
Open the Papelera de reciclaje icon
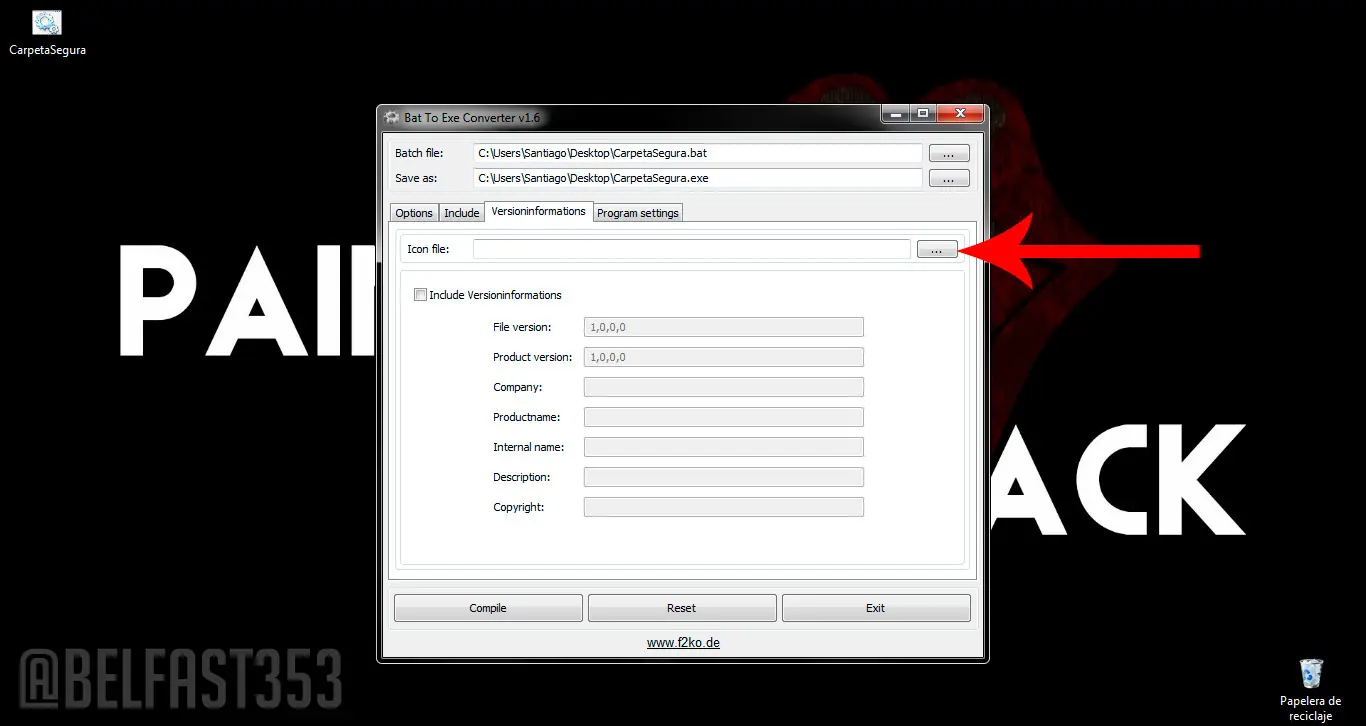point(1310,689)
